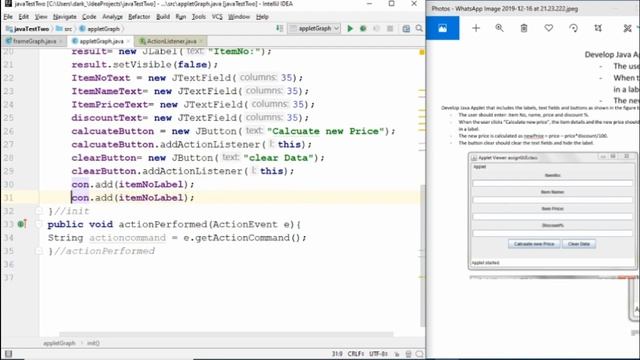Viewport: 640px width, 360px height.
Task: Open Project Structure icon in IntelliJ toolbar
Action: 406,29
